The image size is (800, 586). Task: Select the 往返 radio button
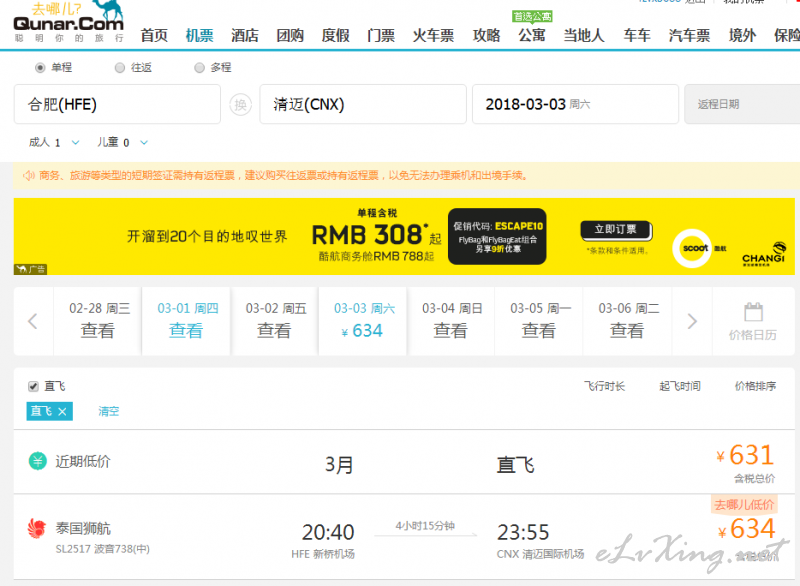pos(120,68)
